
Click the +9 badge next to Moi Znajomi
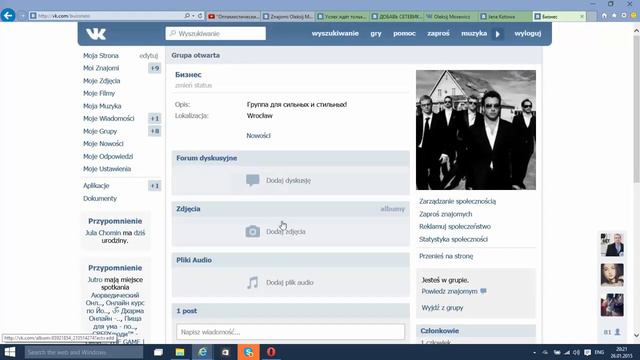(x=155, y=68)
